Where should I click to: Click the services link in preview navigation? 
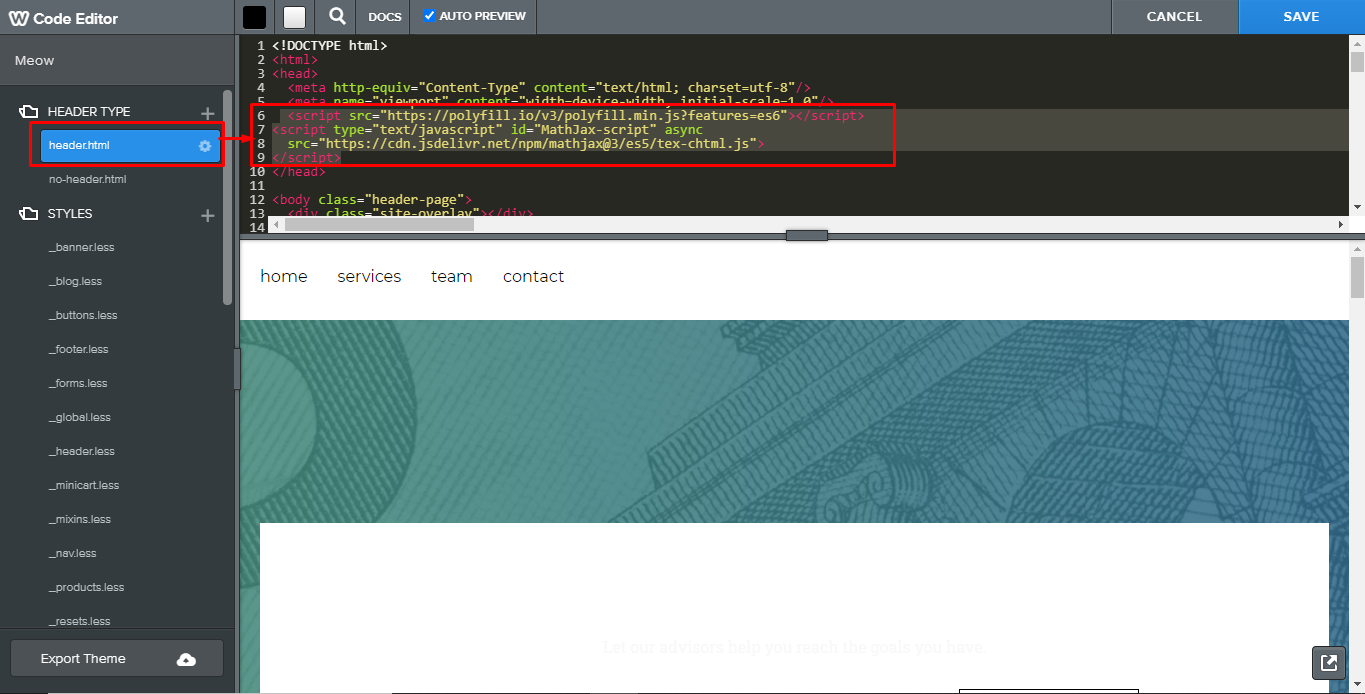pos(369,277)
